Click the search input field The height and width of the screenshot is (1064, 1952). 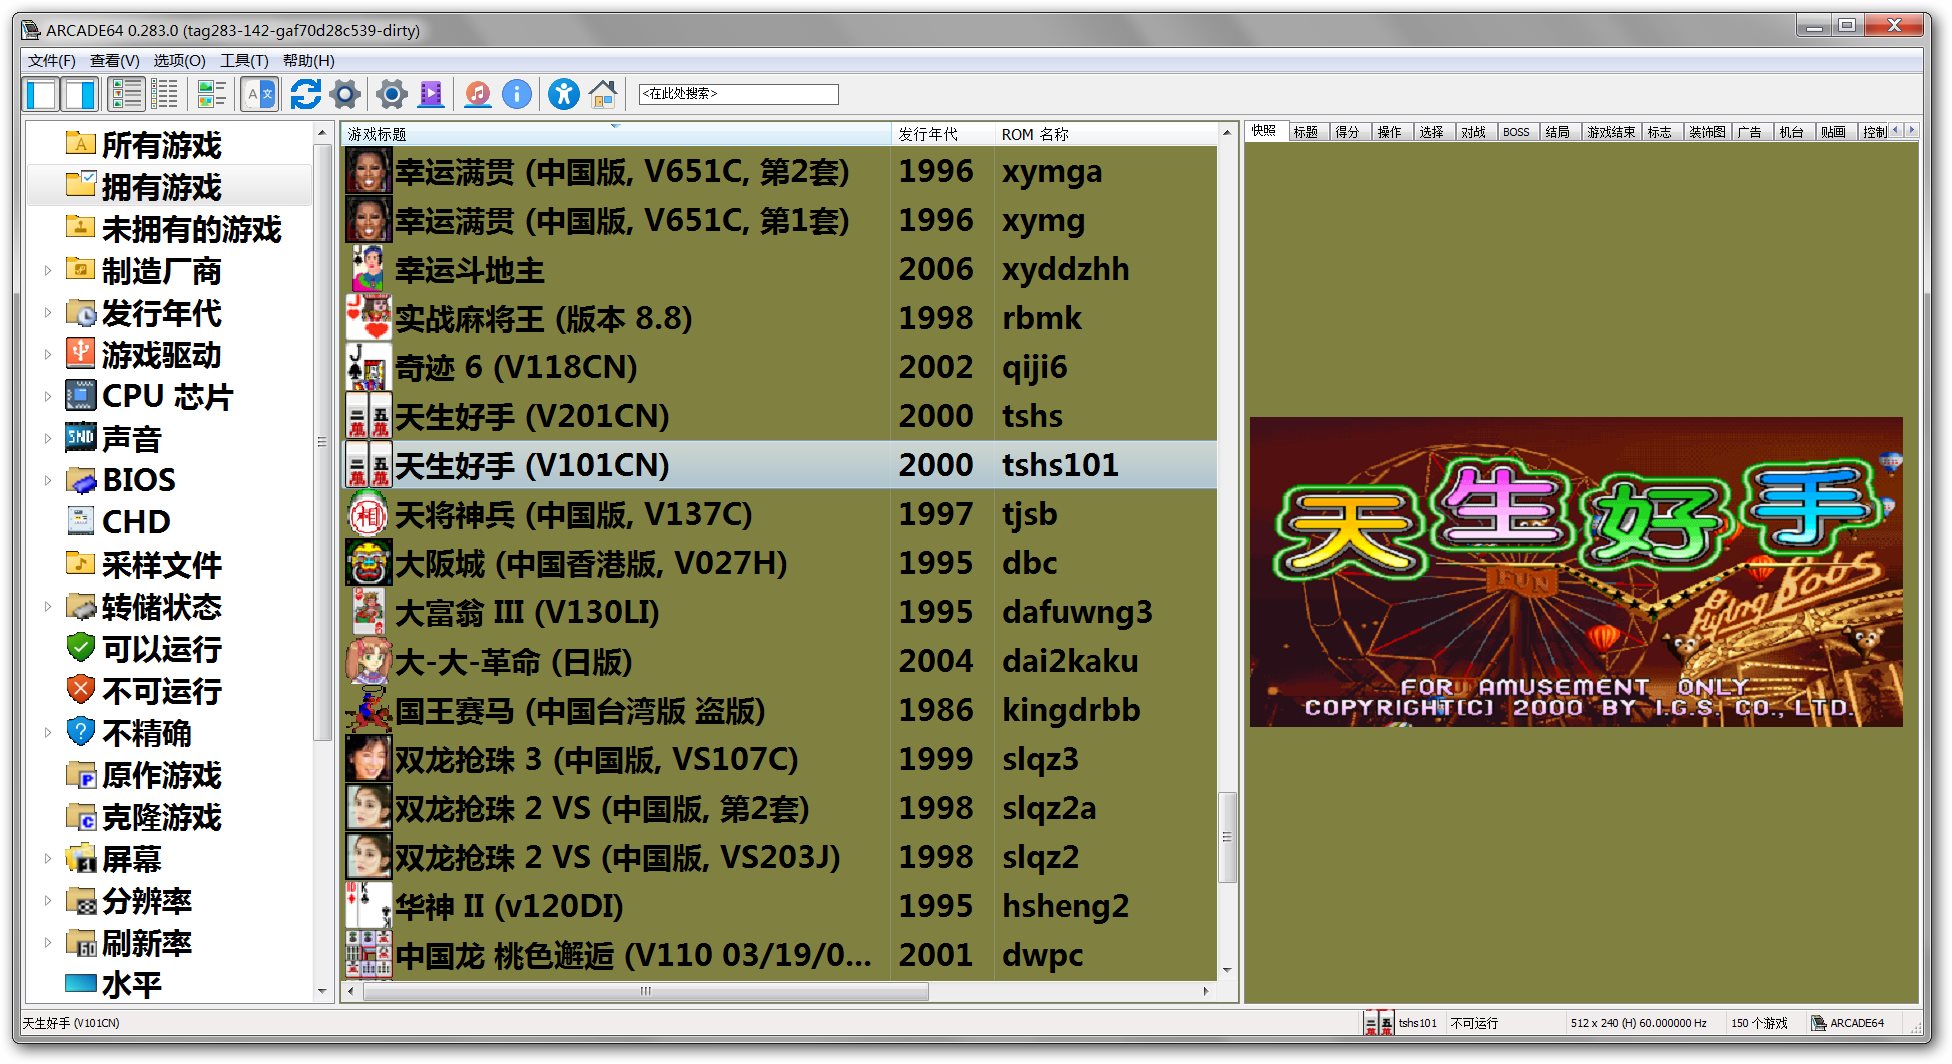pyautogui.click(x=738, y=94)
